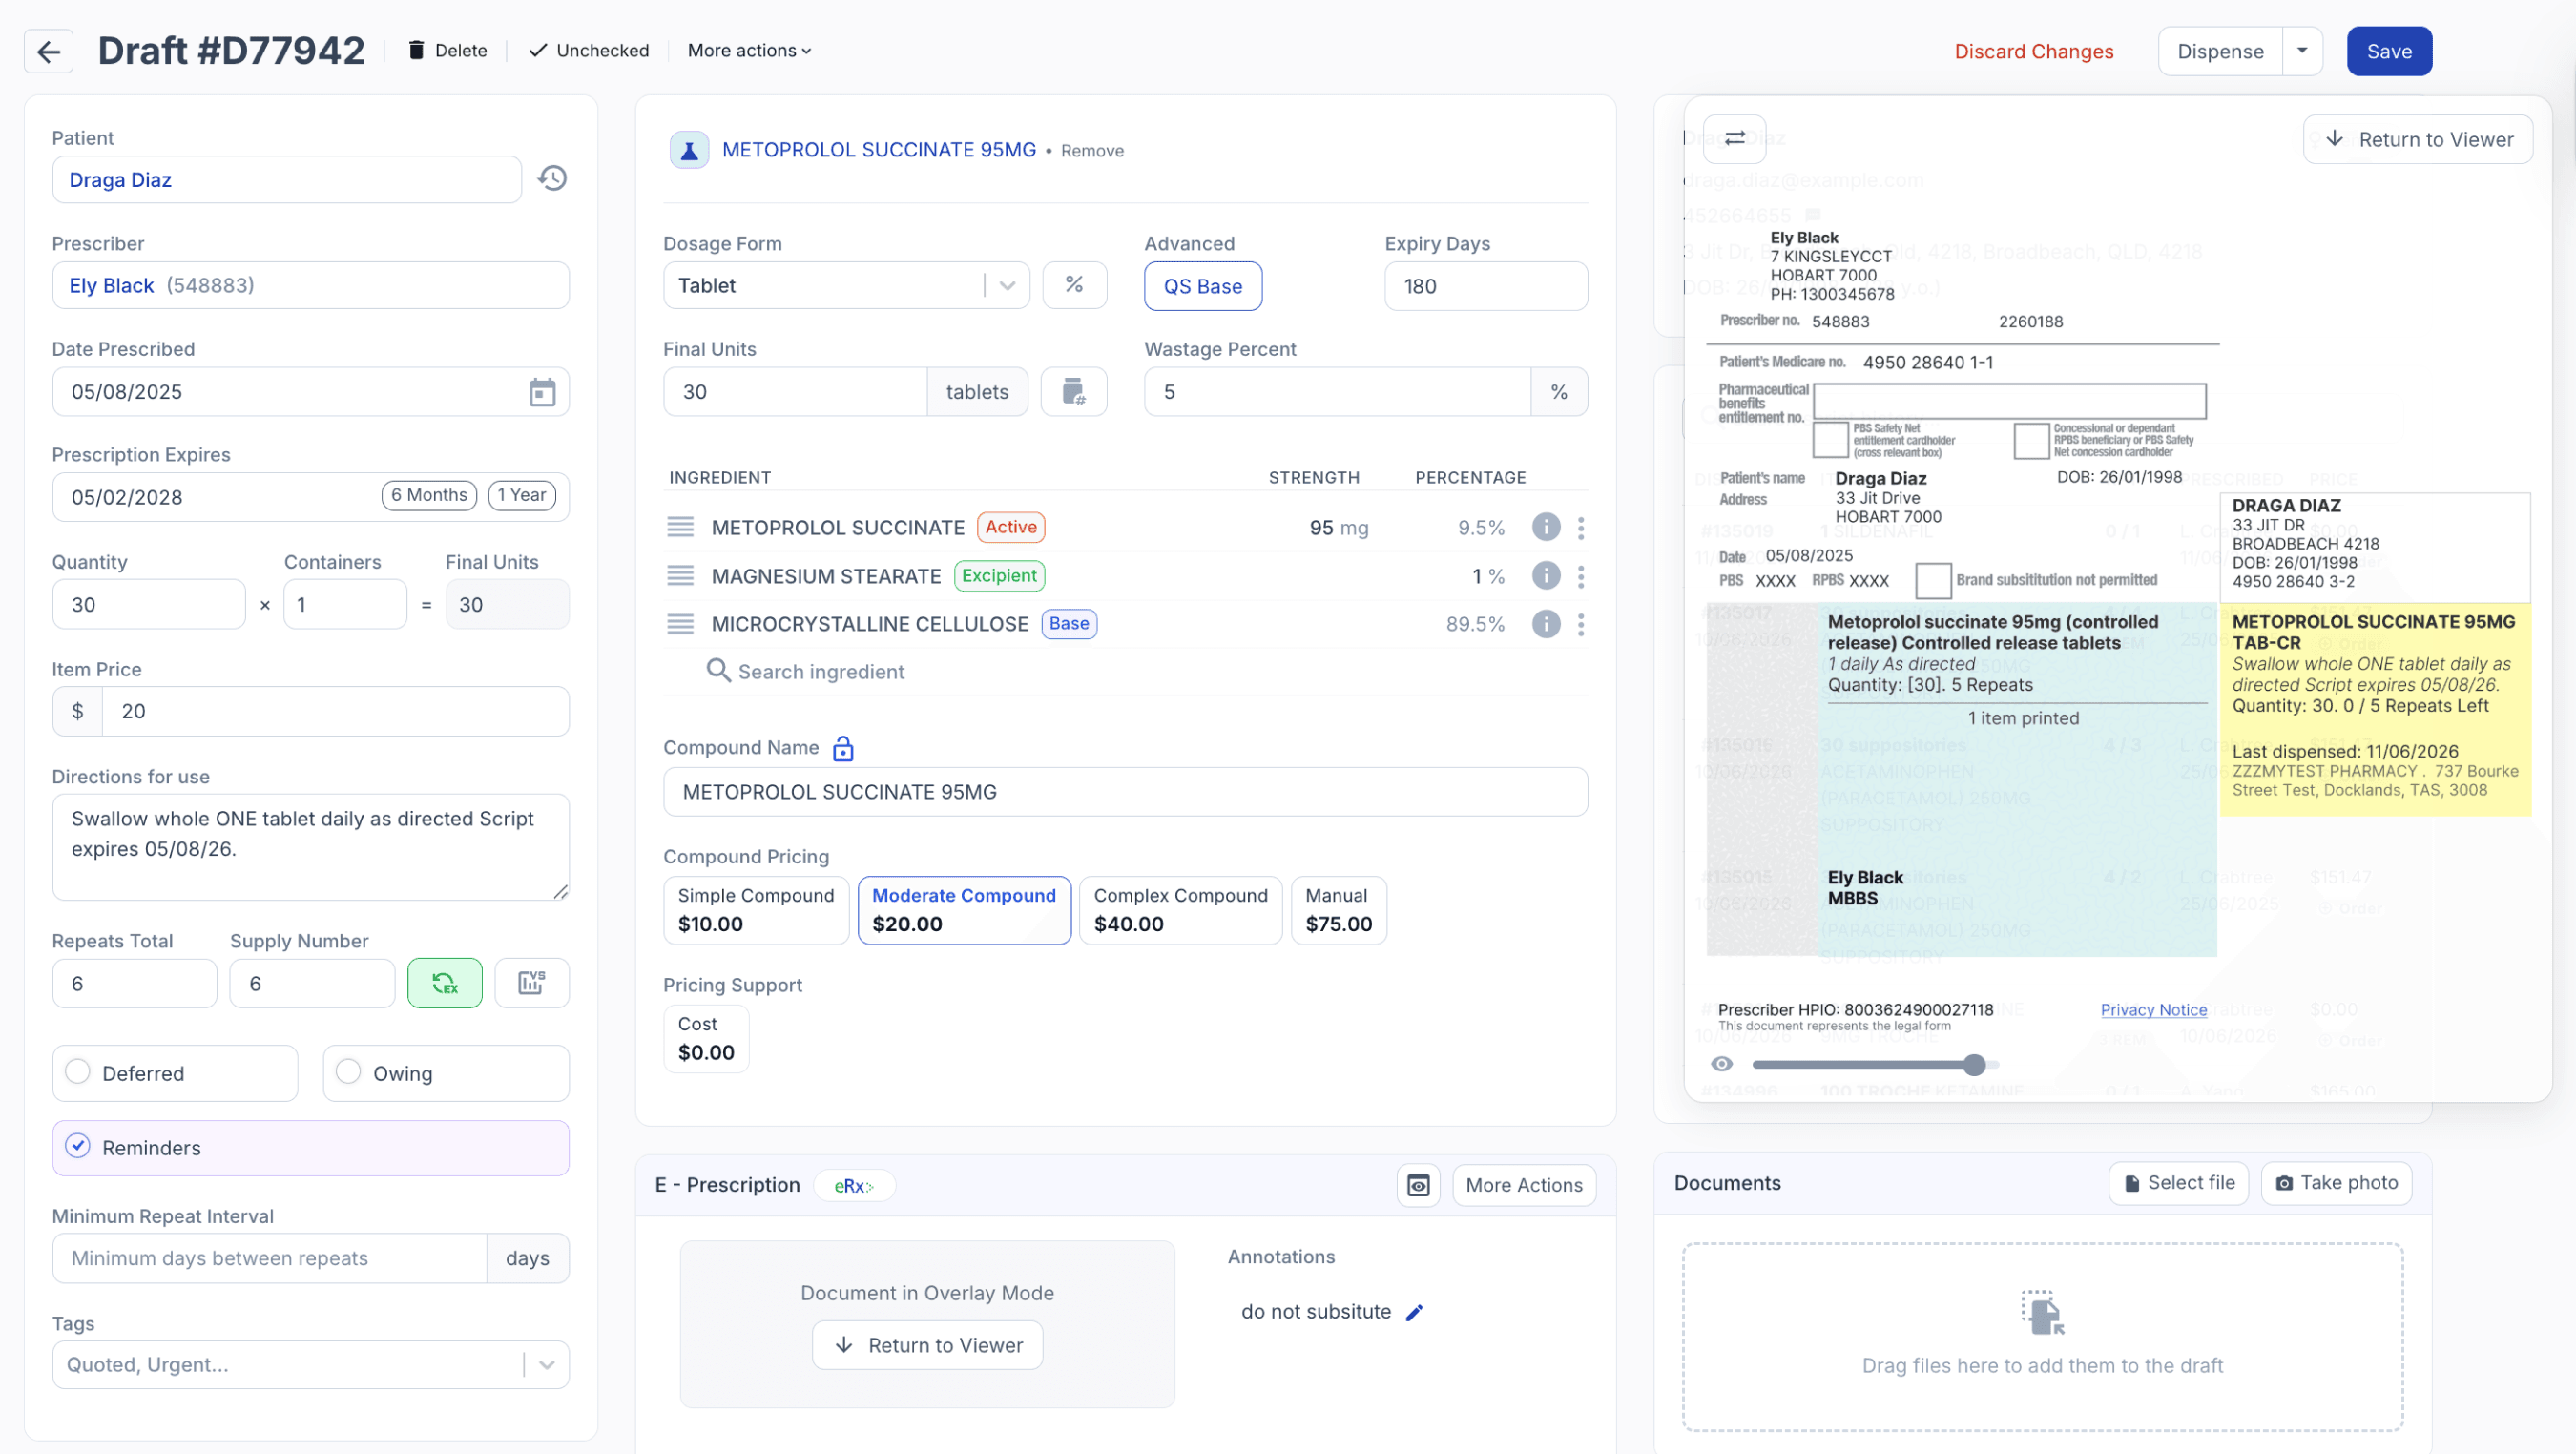Show info for Metoprolol Succinate ingredient
Viewport: 2576px width, 1454px height.
1546,527
